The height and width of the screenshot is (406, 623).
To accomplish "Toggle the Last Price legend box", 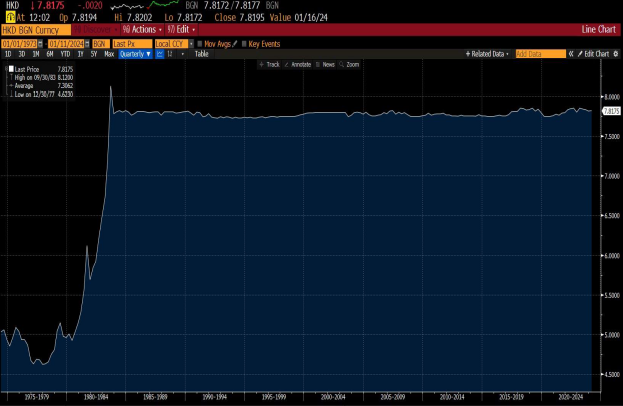I will [x=10, y=68].
